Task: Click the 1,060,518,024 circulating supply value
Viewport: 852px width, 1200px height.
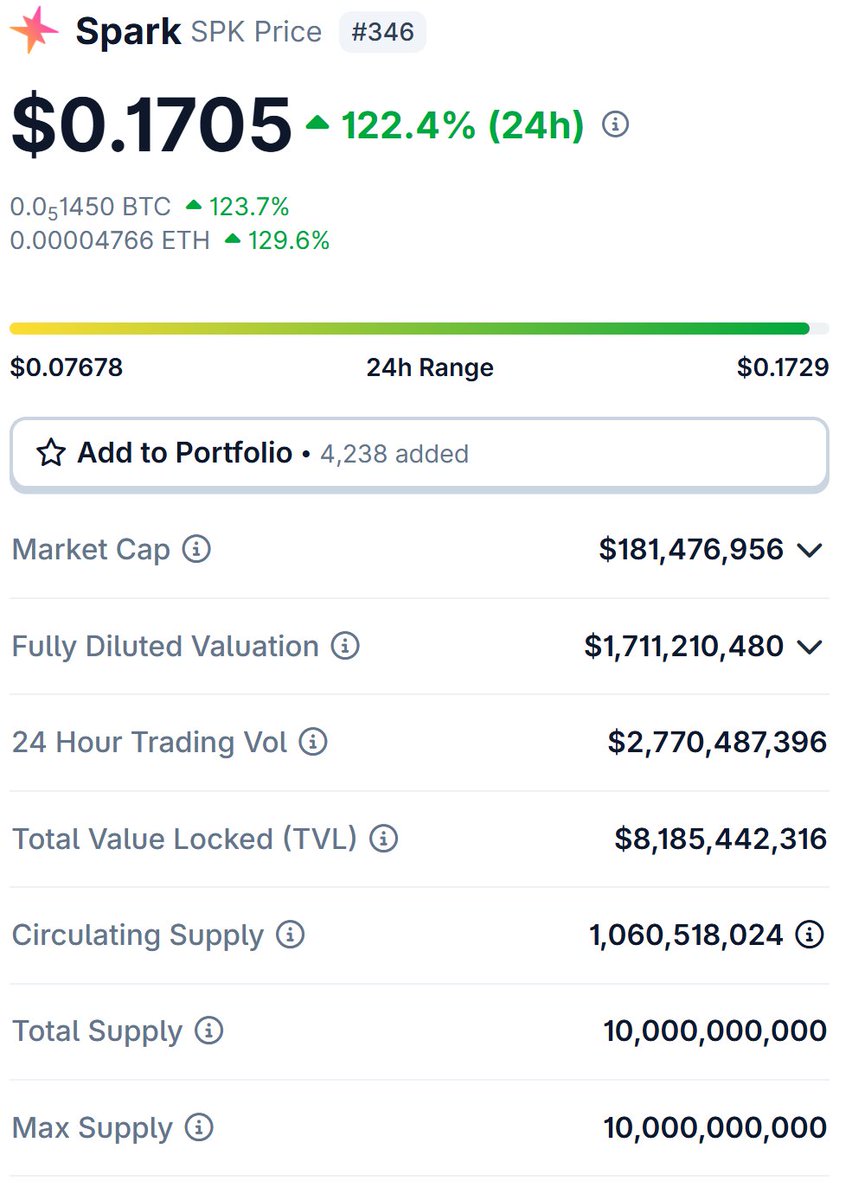Action: coord(686,935)
